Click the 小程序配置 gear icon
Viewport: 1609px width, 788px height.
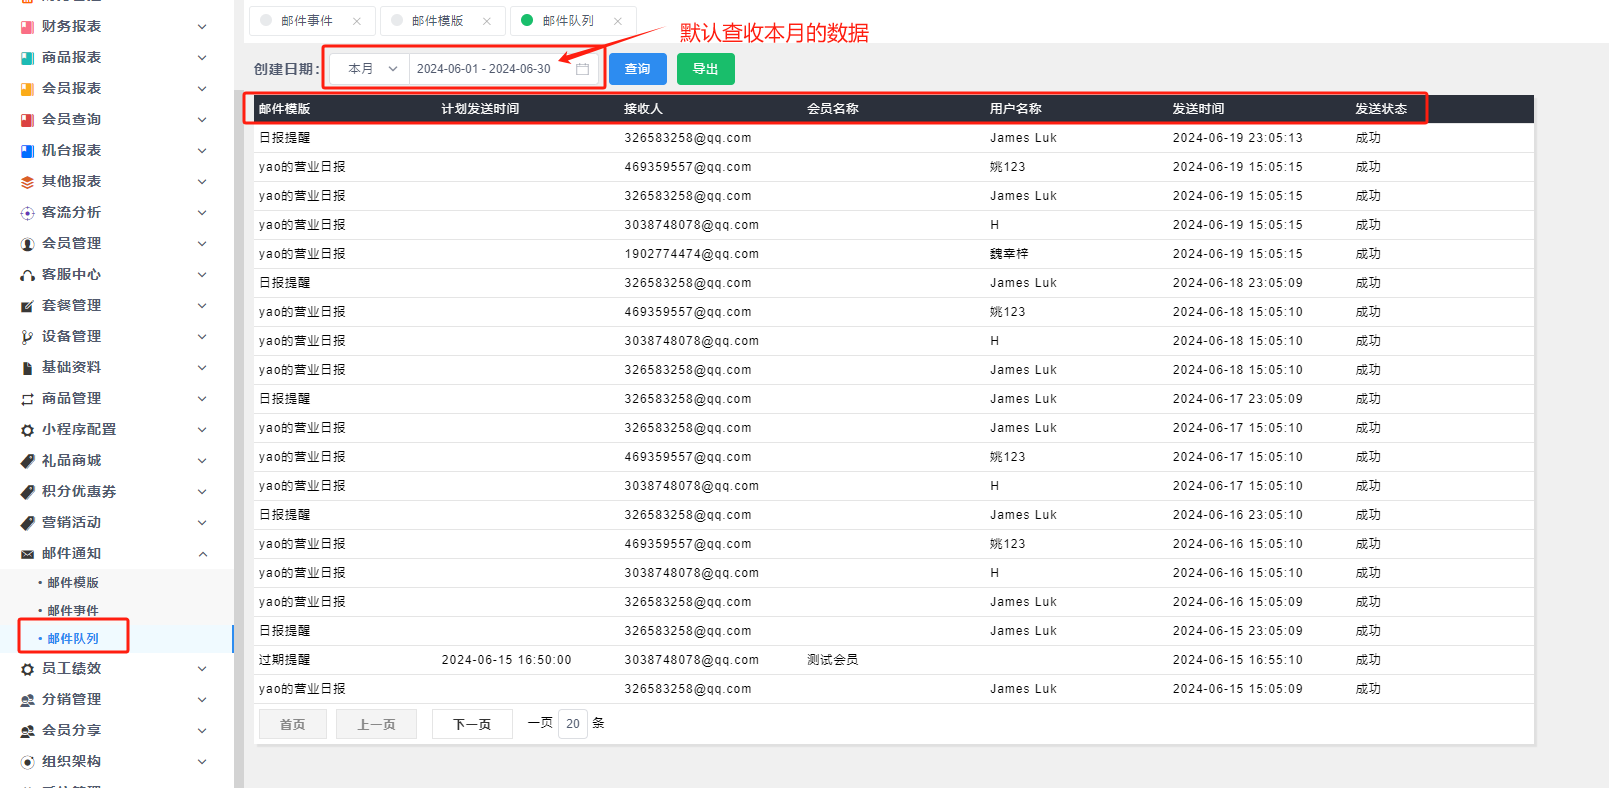tap(27, 430)
